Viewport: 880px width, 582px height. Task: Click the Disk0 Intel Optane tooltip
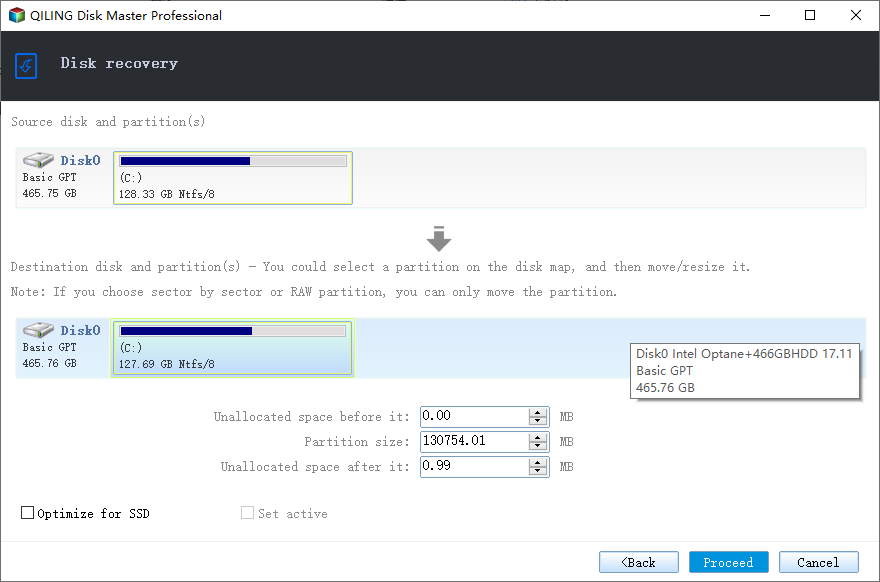[745, 371]
